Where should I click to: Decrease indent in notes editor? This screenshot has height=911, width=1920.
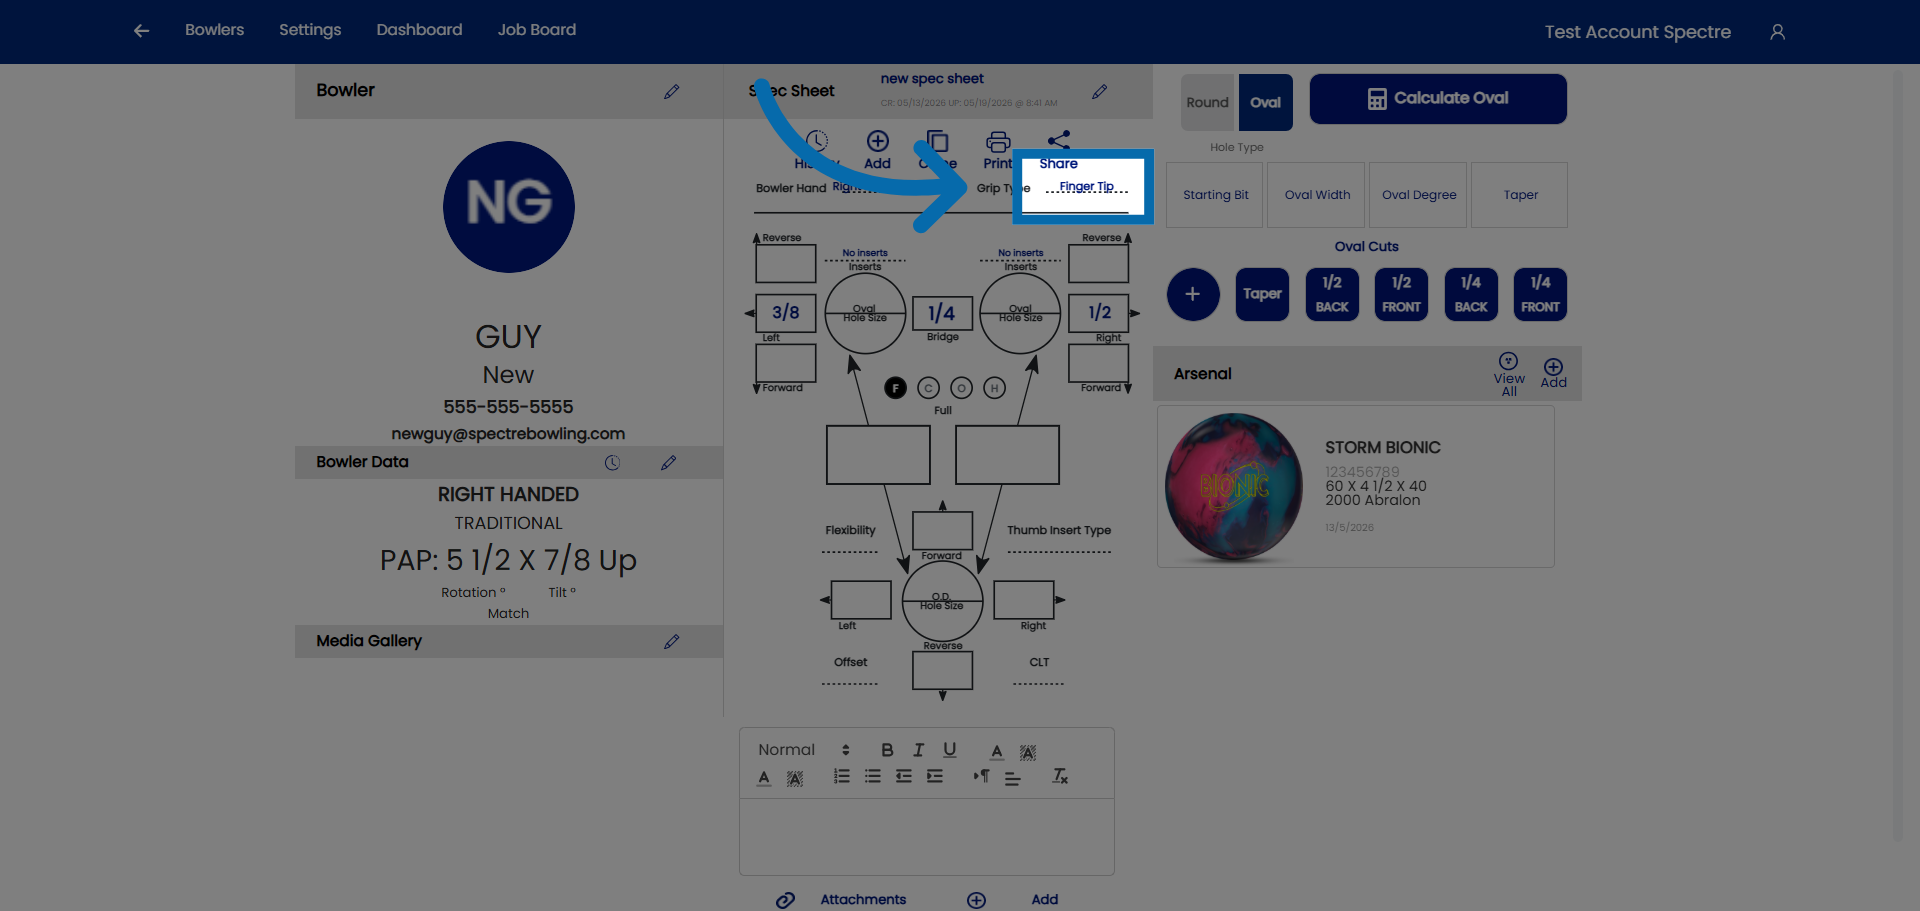click(x=904, y=776)
